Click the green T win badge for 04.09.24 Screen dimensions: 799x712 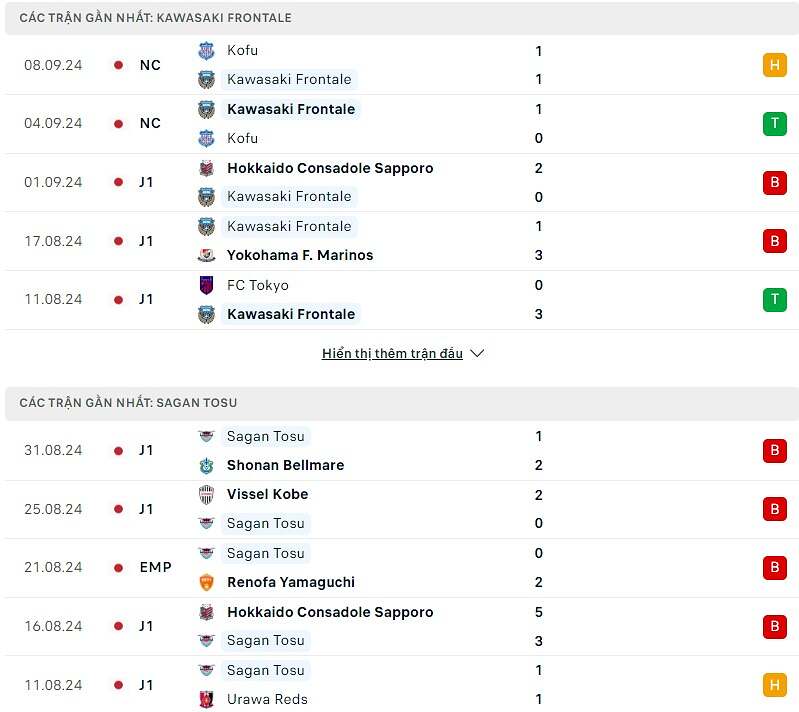tap(774, 123)
